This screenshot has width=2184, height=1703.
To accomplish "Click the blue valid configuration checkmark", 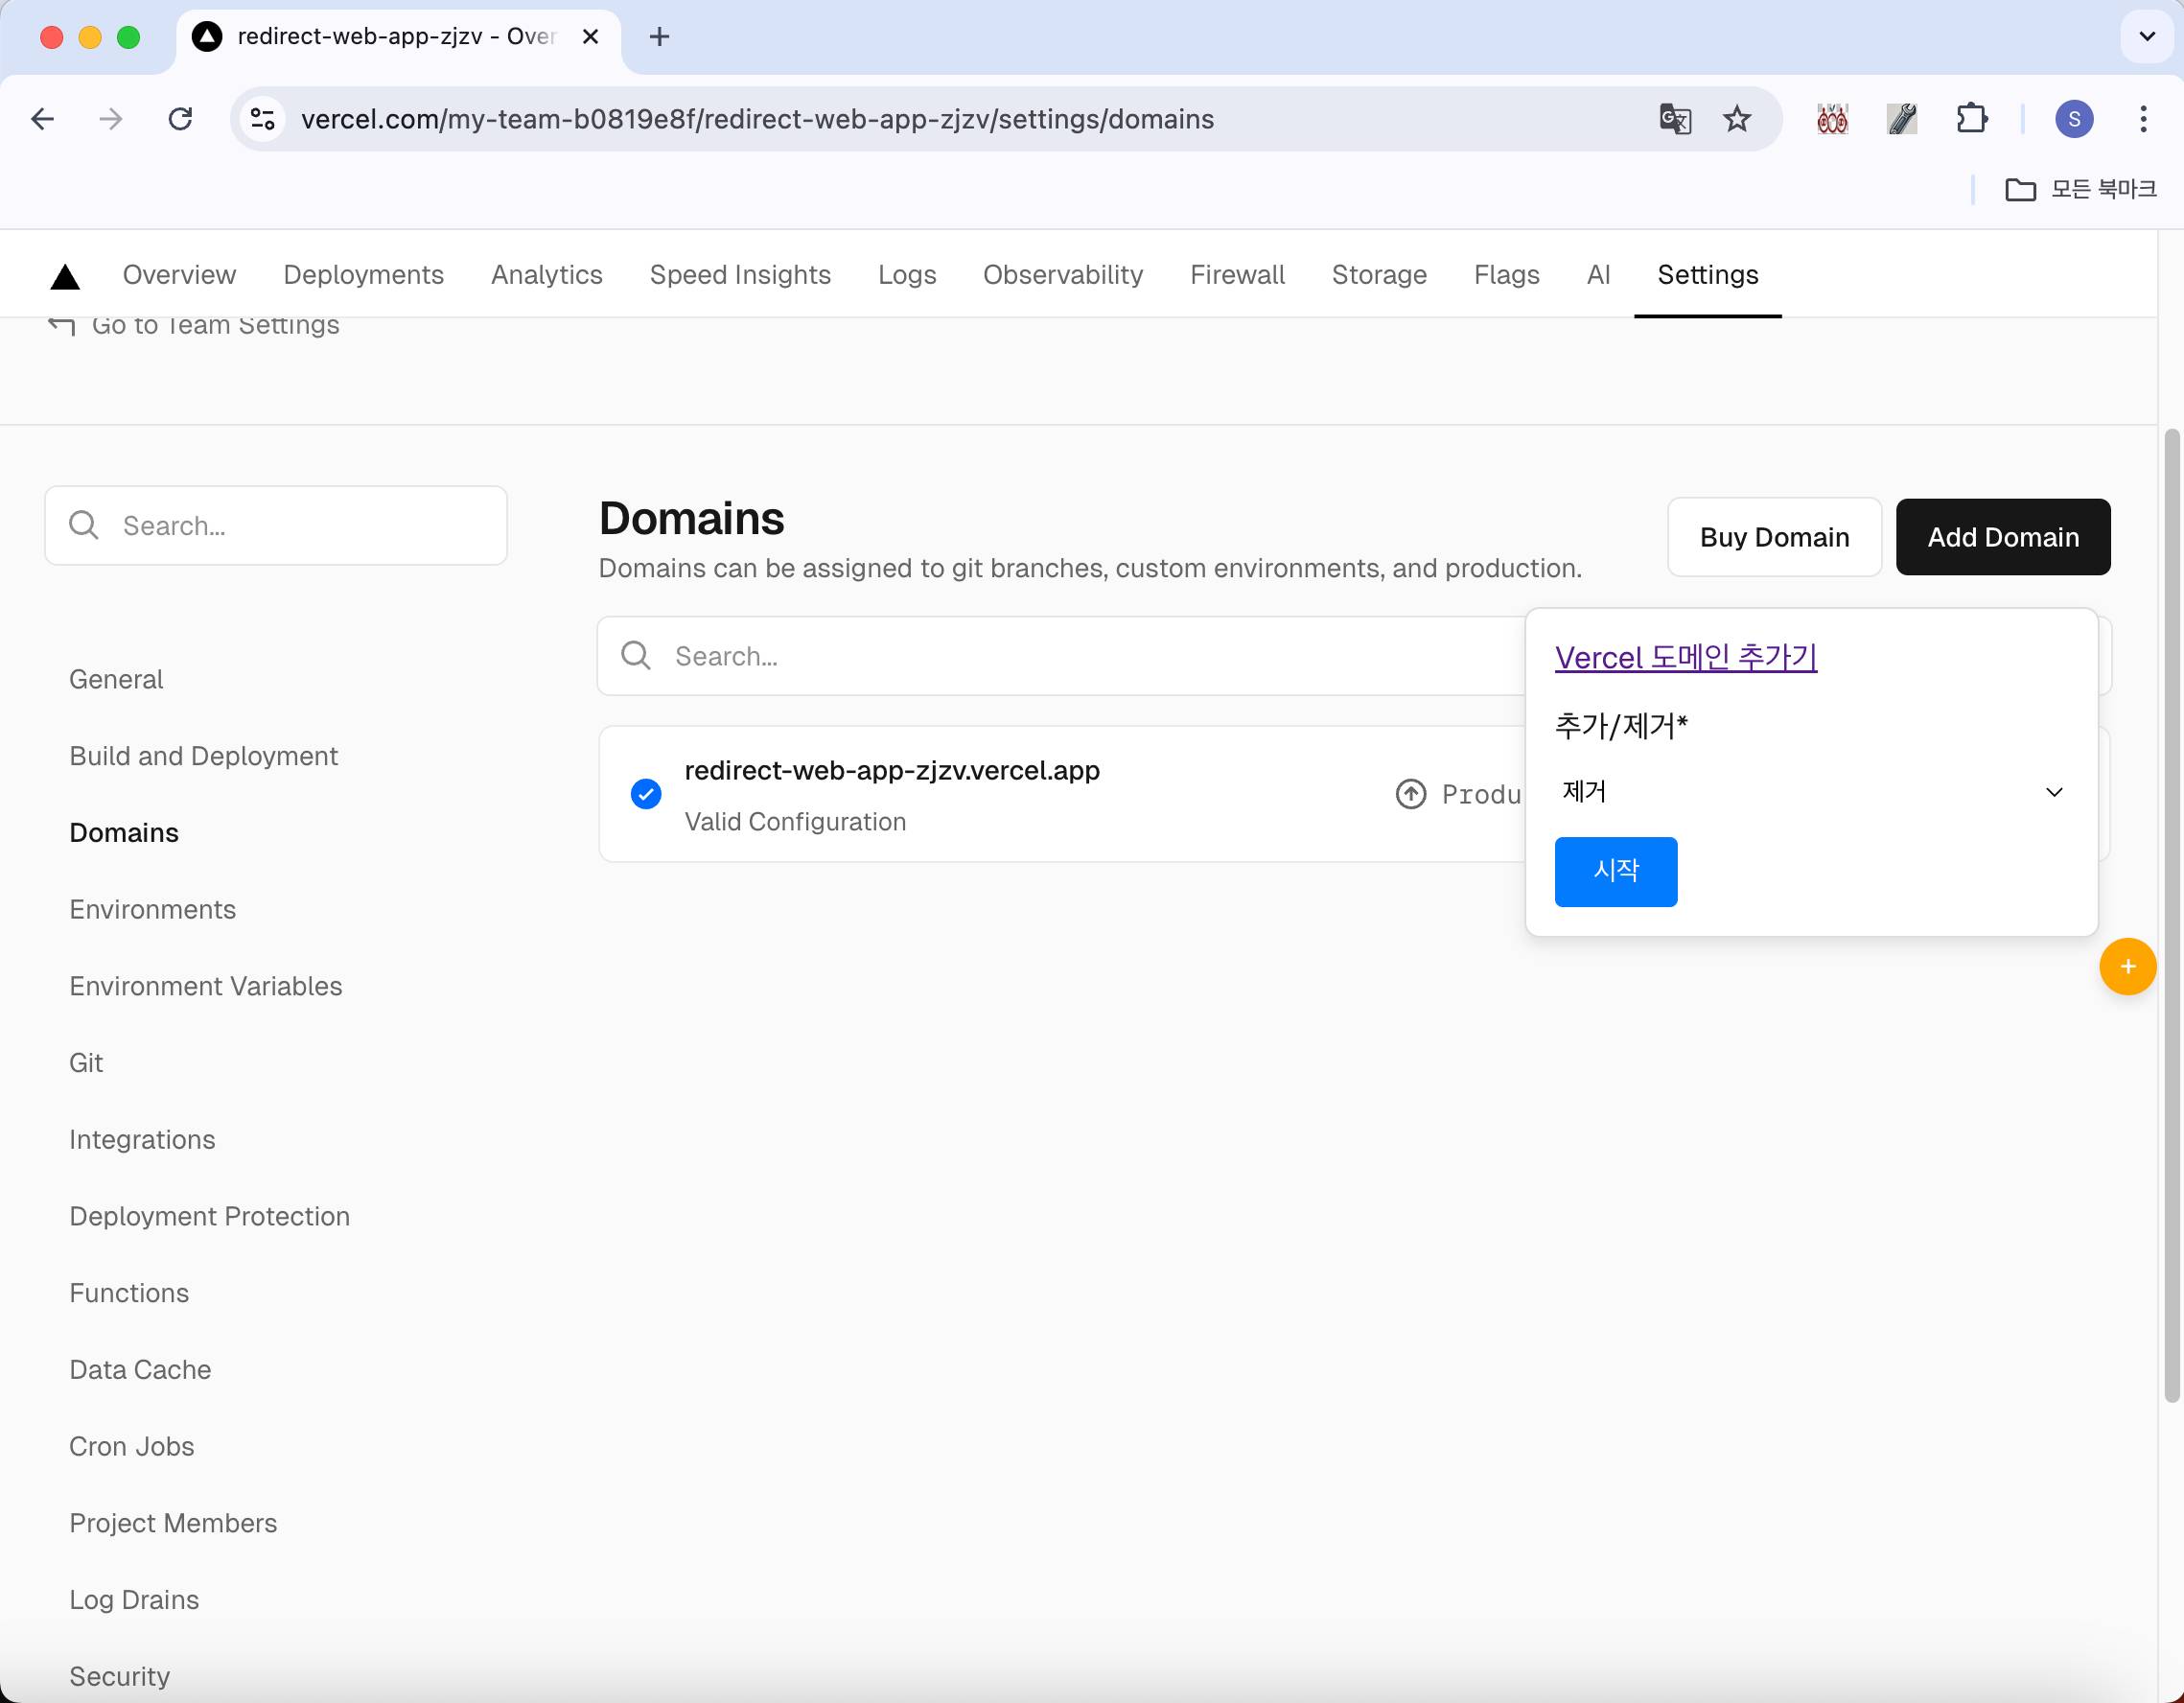I will coord(646,794).
